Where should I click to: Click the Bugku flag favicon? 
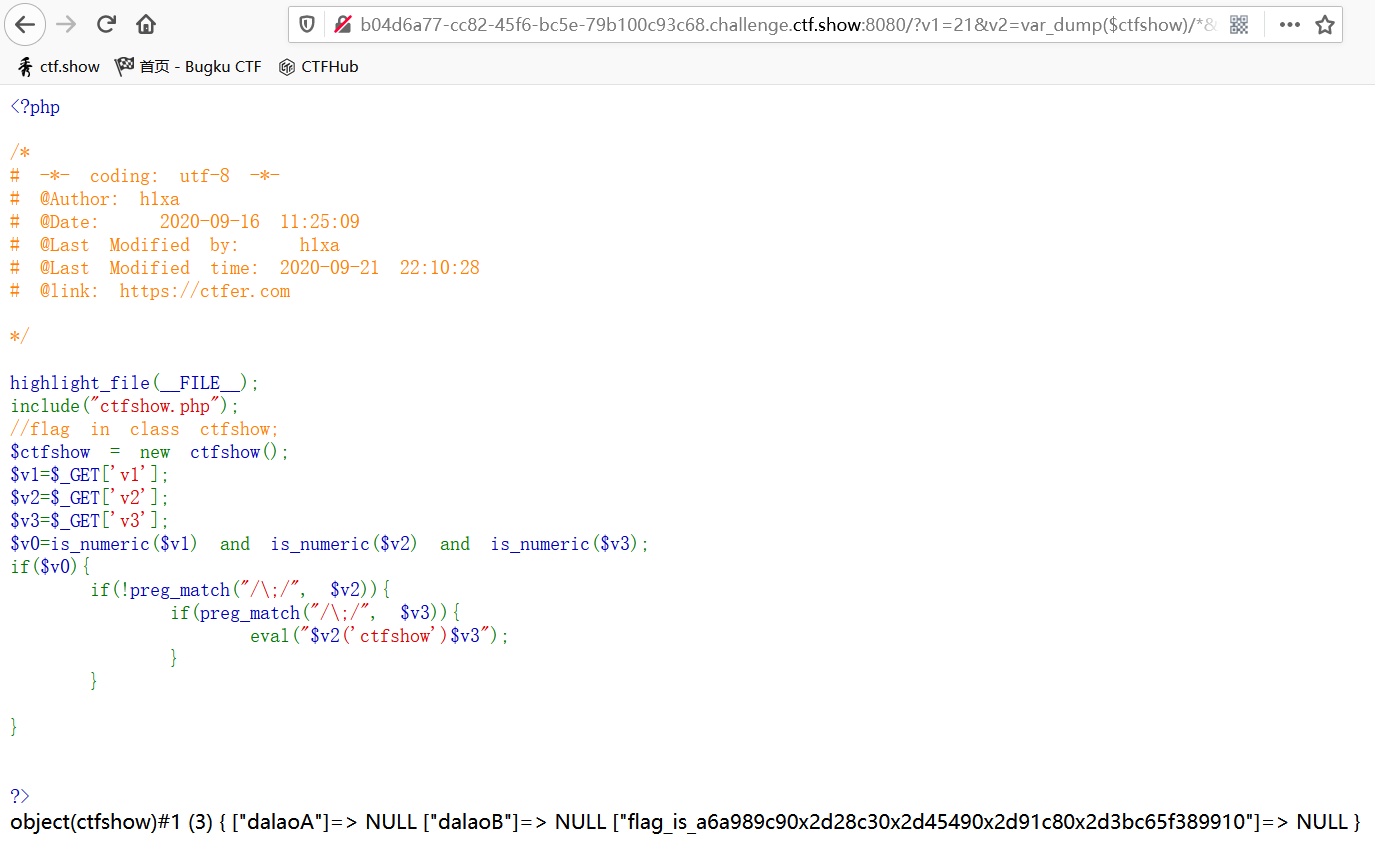[124, 66]
